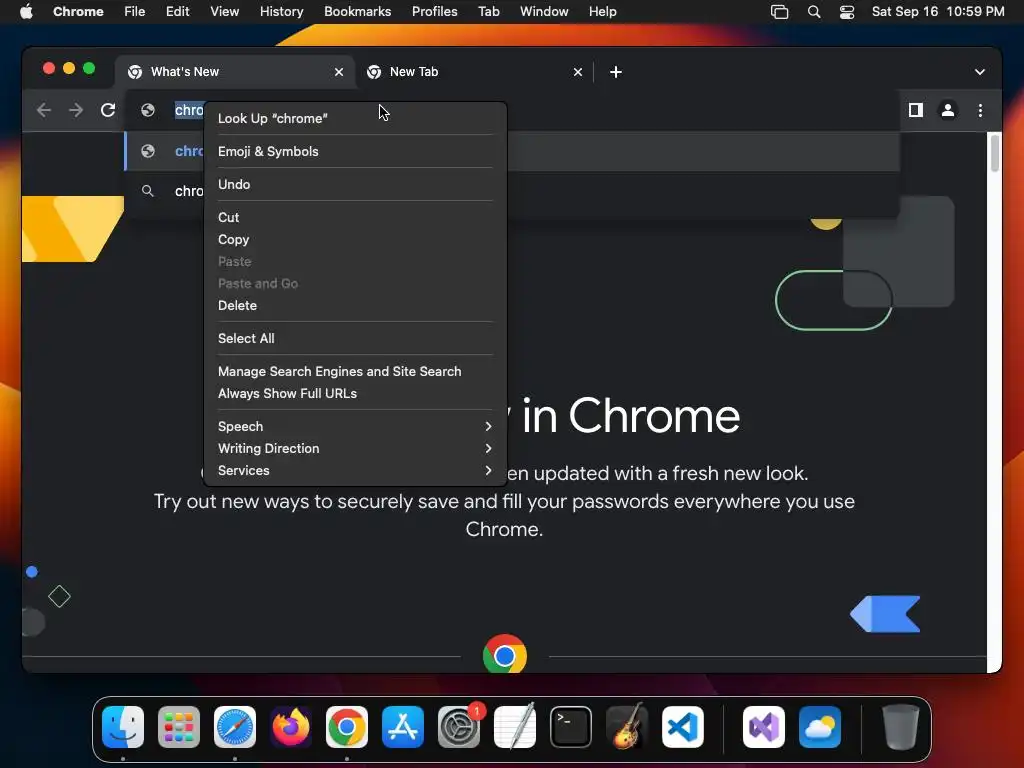Close the New Tab tab
This screenshot has width=1024, height=768.
tap(578, 72)
